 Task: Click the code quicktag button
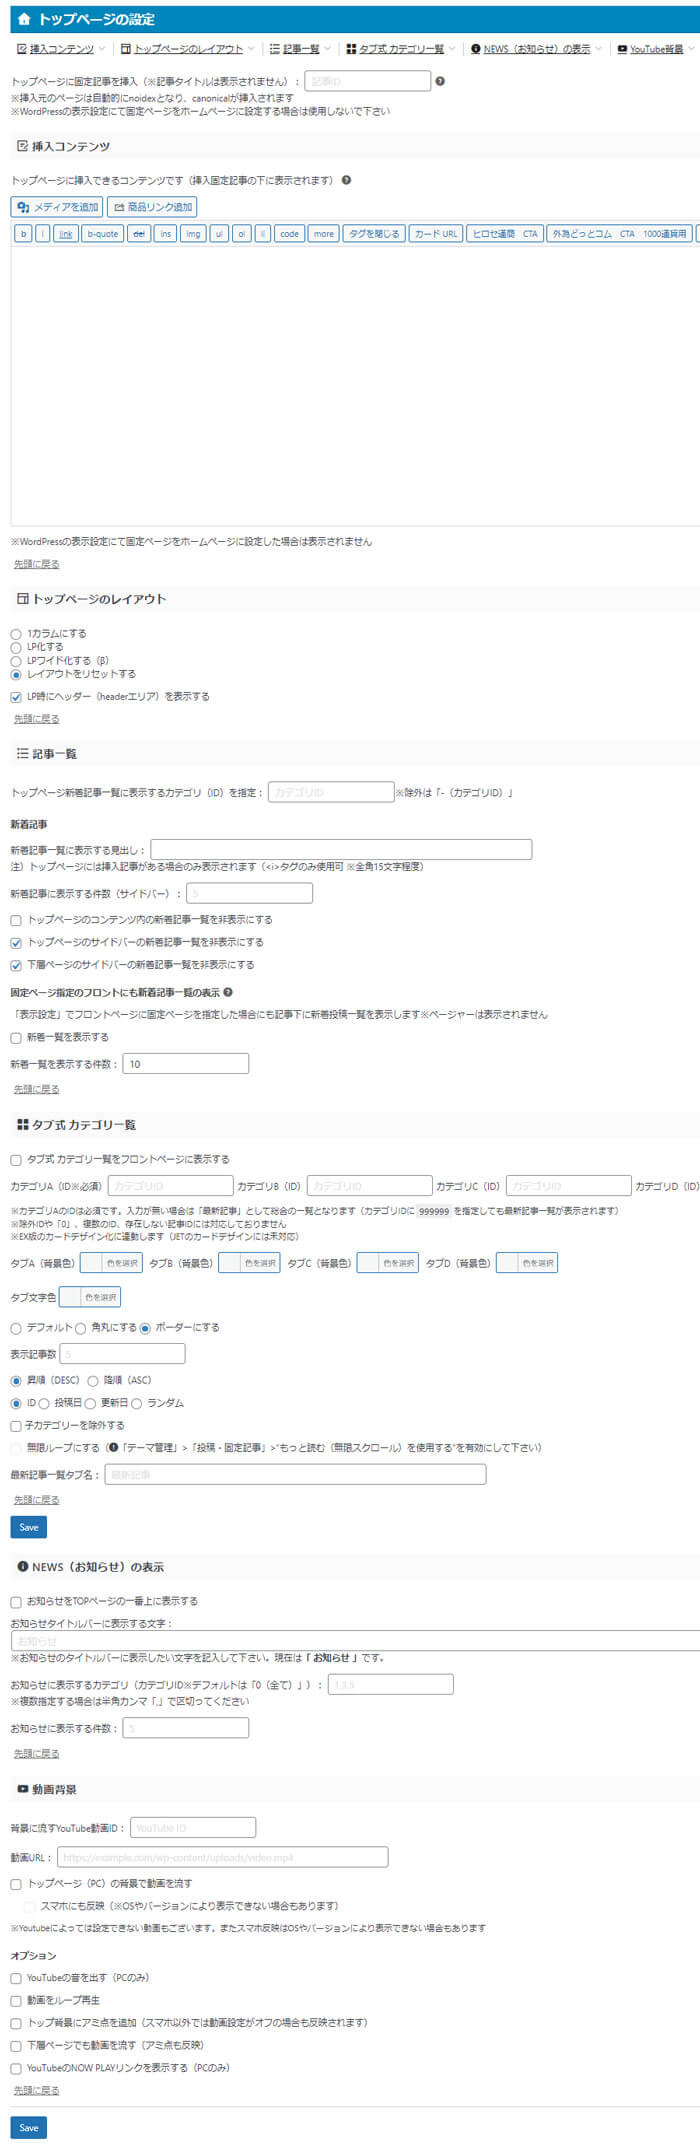tap(289, 234)
